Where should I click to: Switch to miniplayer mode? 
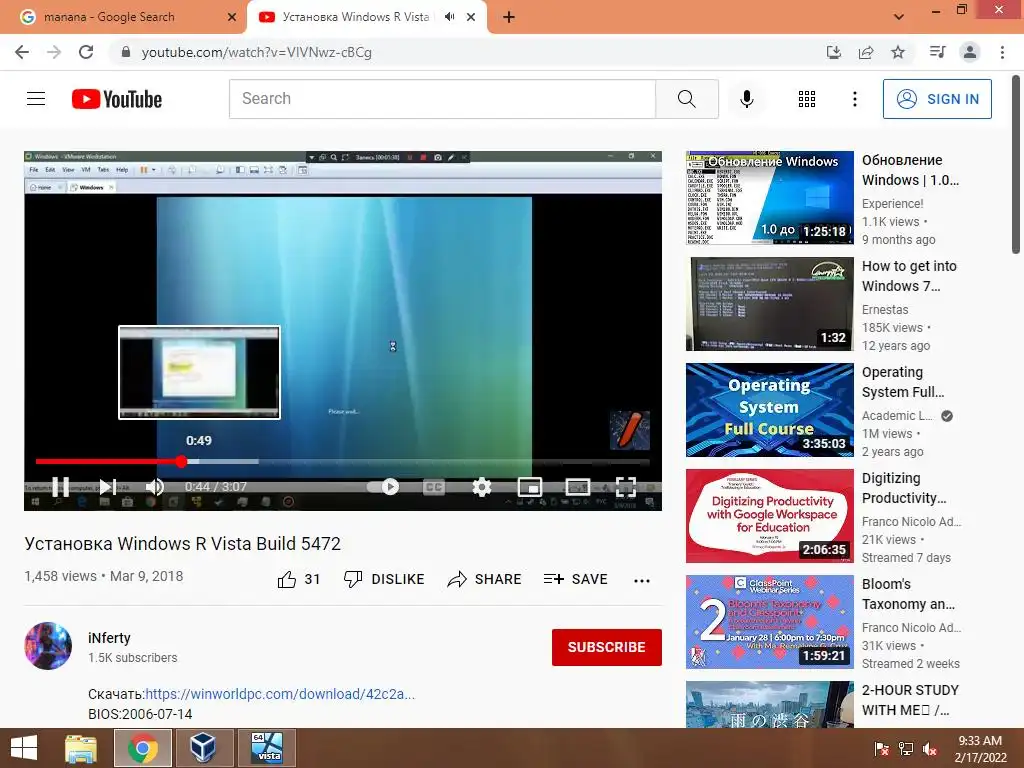tap(530, 487)
